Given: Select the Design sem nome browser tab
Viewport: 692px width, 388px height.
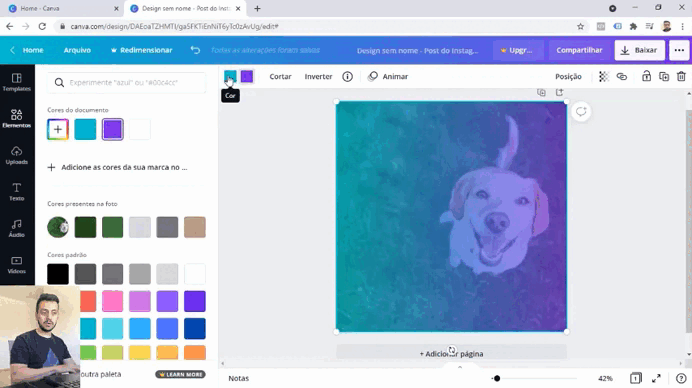Looking at the screenshot, I should [186, 8].
